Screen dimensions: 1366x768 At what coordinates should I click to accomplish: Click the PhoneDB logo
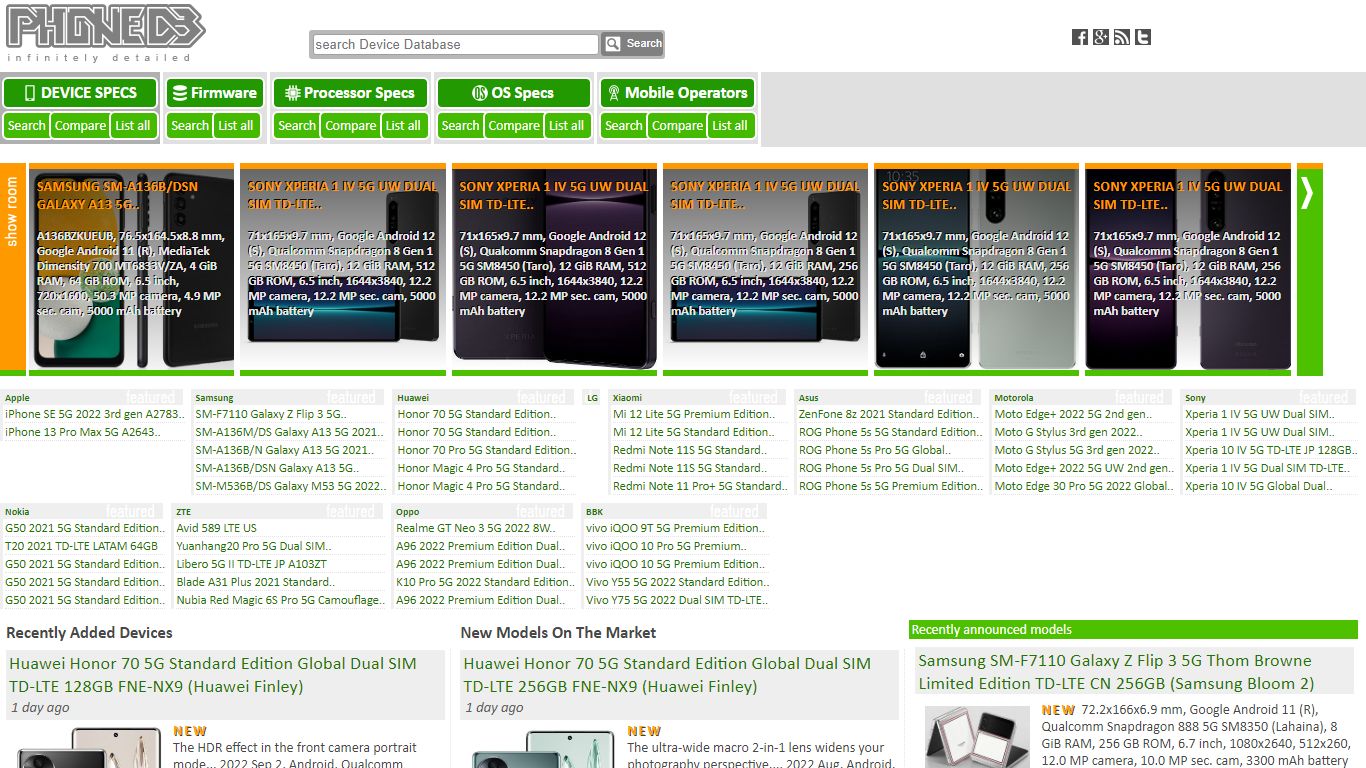tap(105, 33)
